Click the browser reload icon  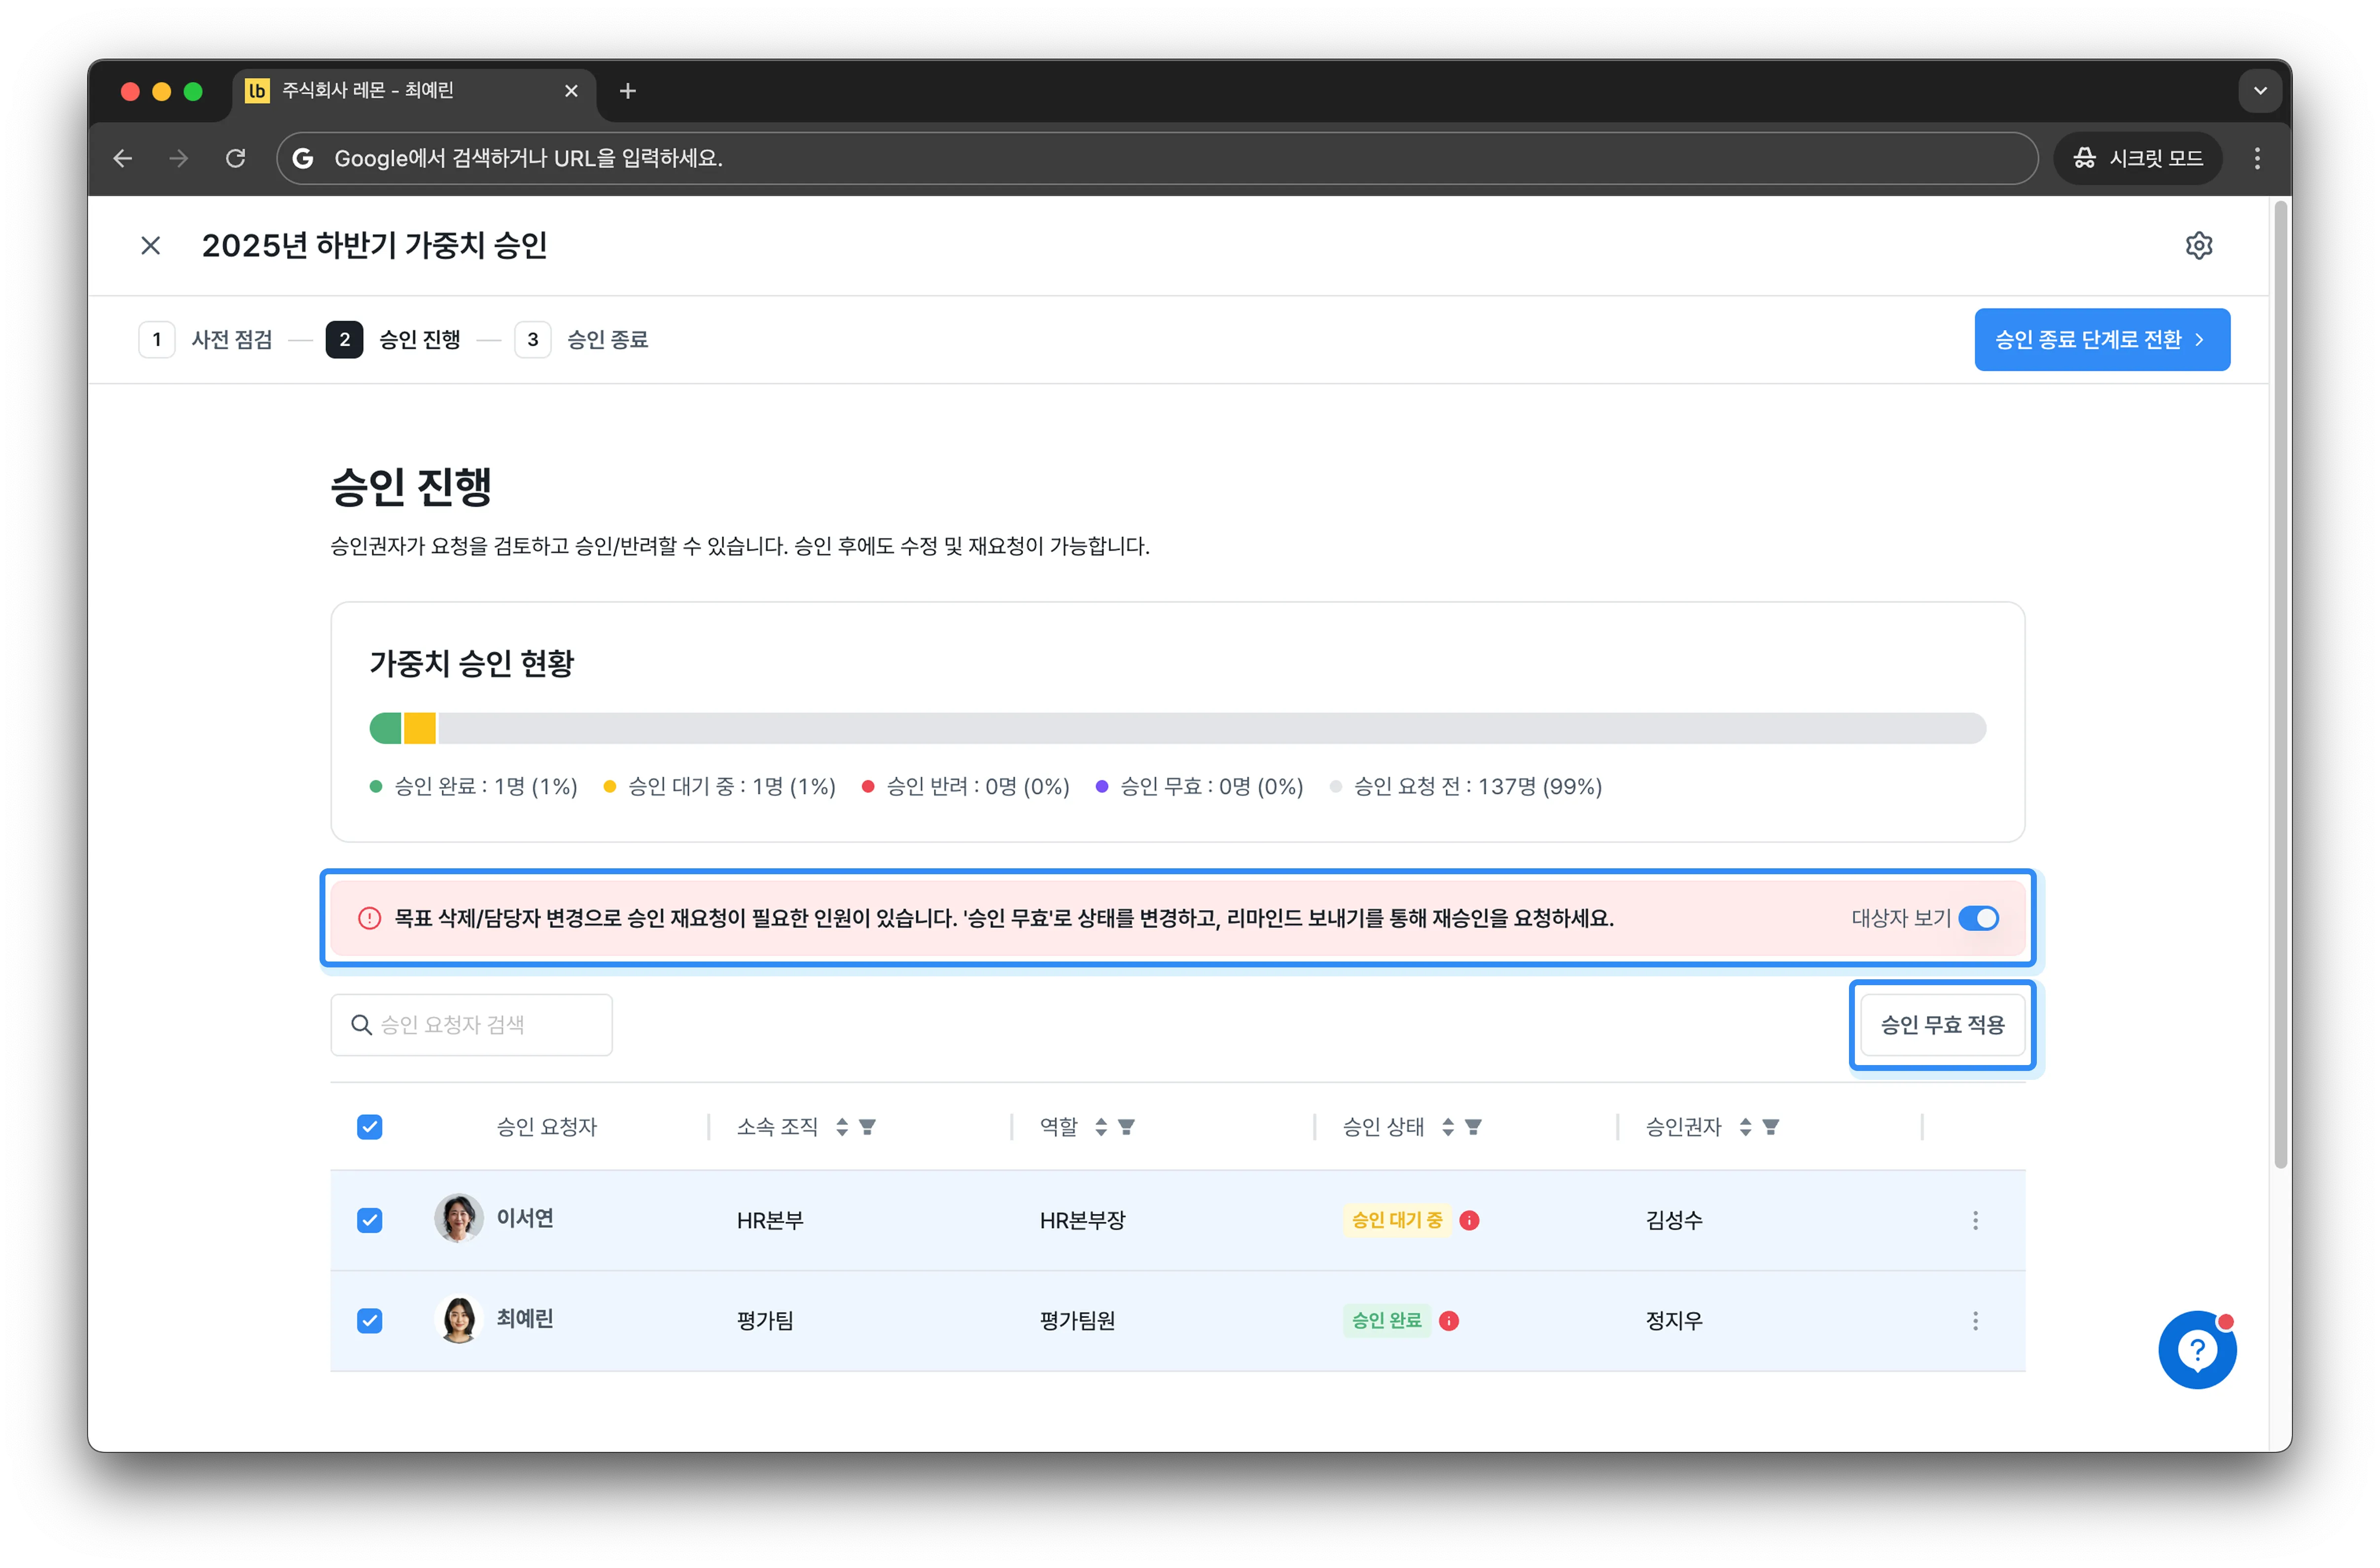[236, 158]
